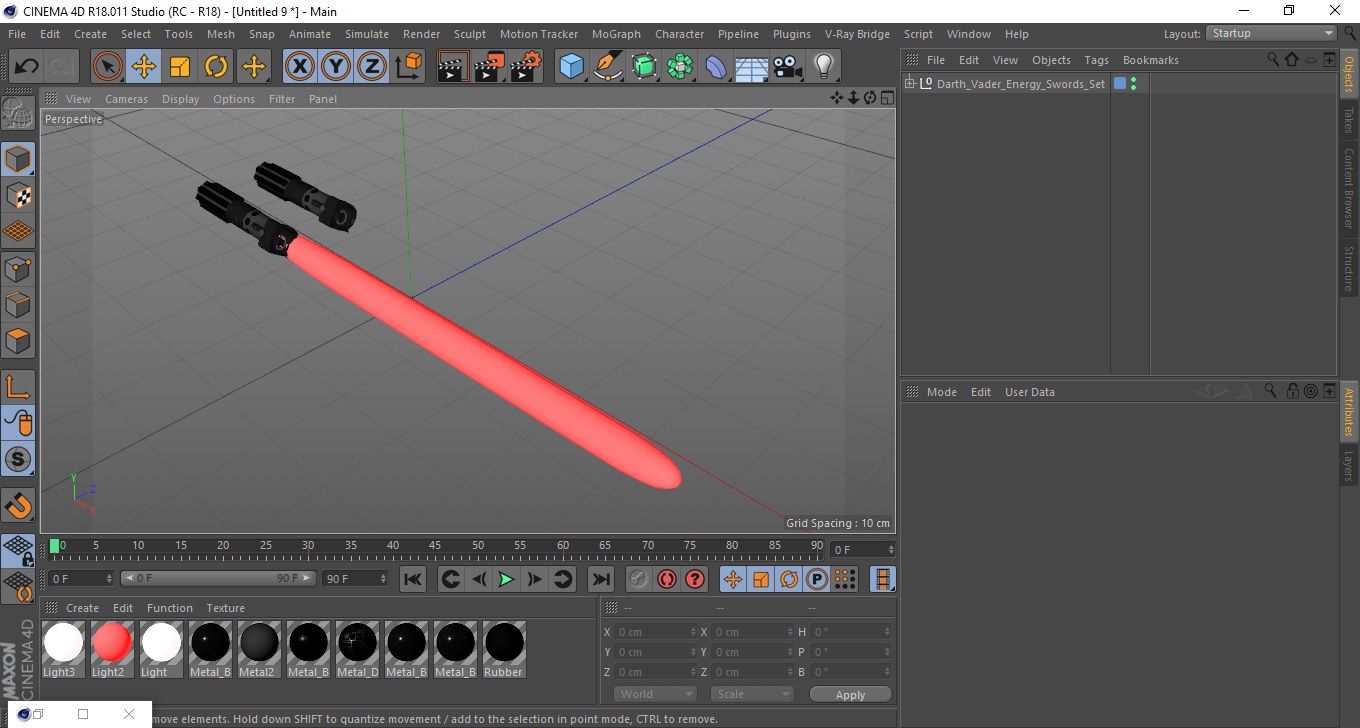
Task: Add a Subdivision Surface generator
Action: click(644, 67)
